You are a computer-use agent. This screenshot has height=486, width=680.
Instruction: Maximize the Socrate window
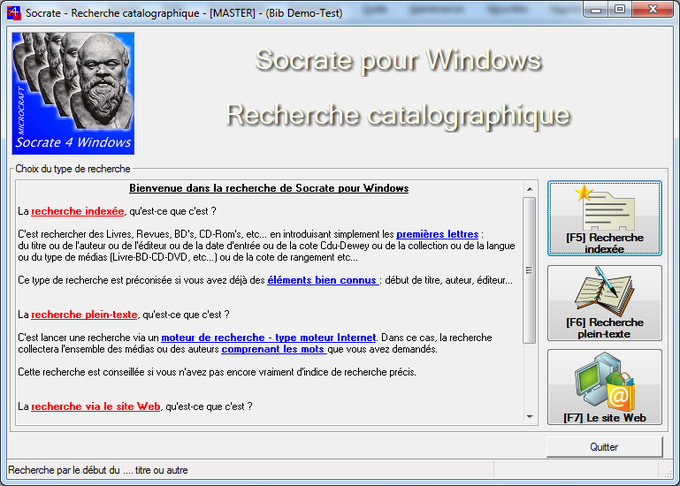620,10
